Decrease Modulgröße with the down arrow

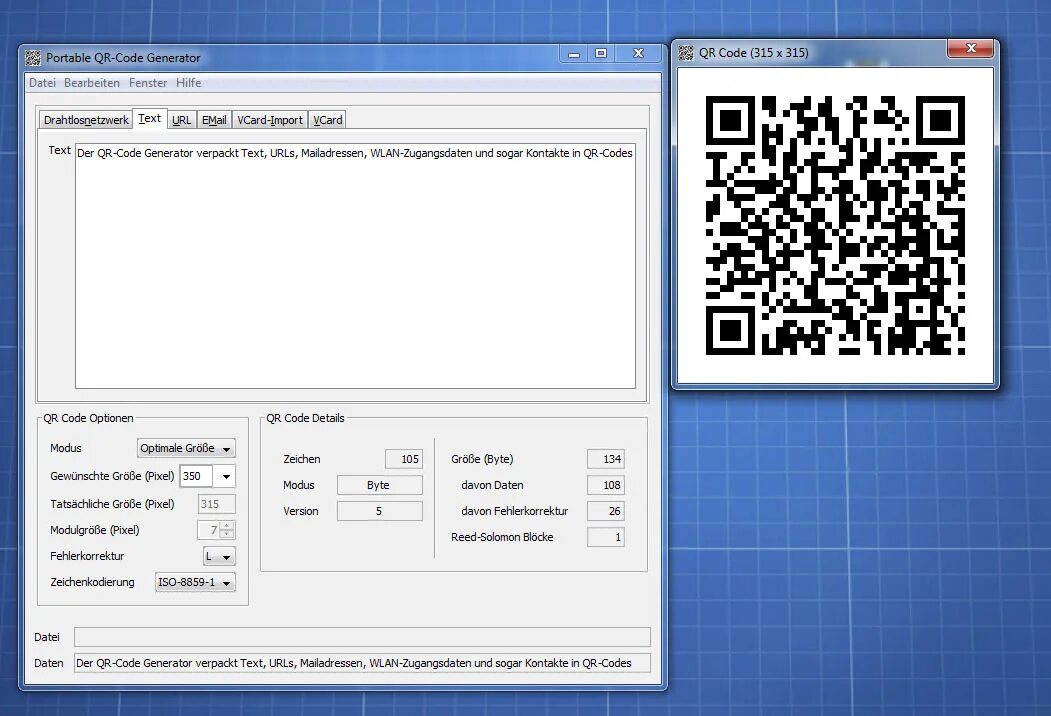227,534
